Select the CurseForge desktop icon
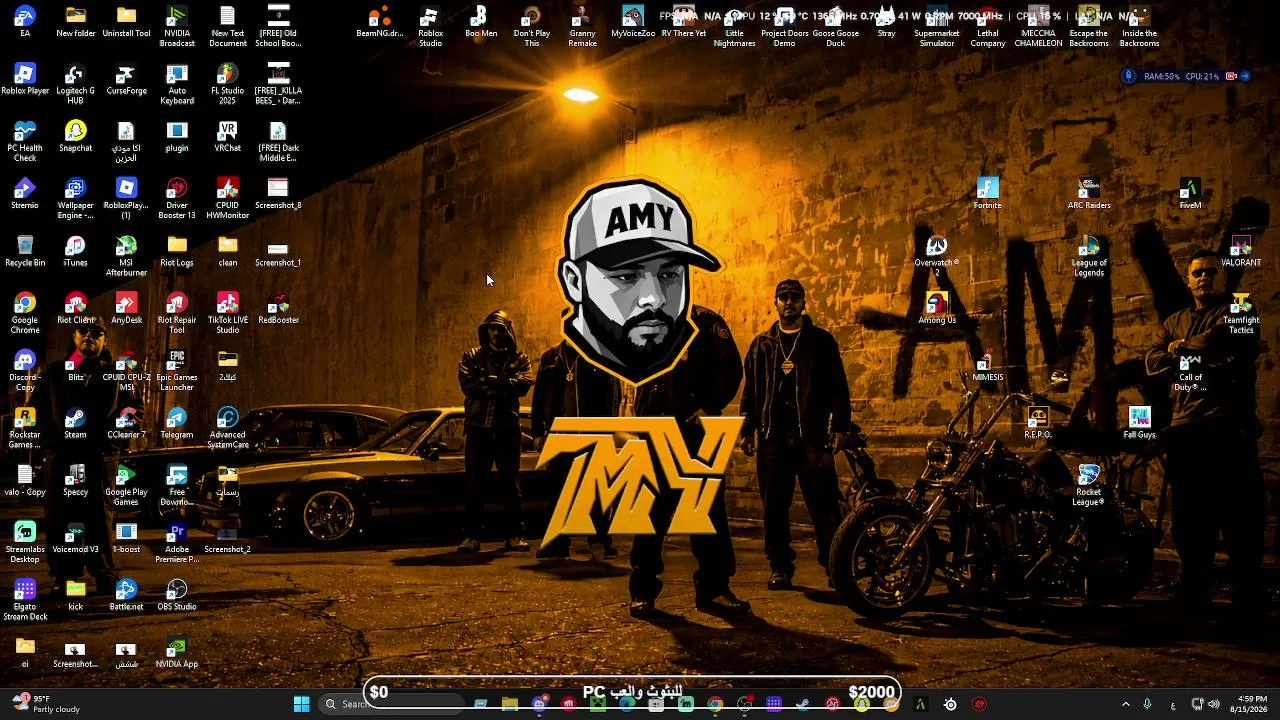This screenshot has width=1280, height=720. point(126,79)
